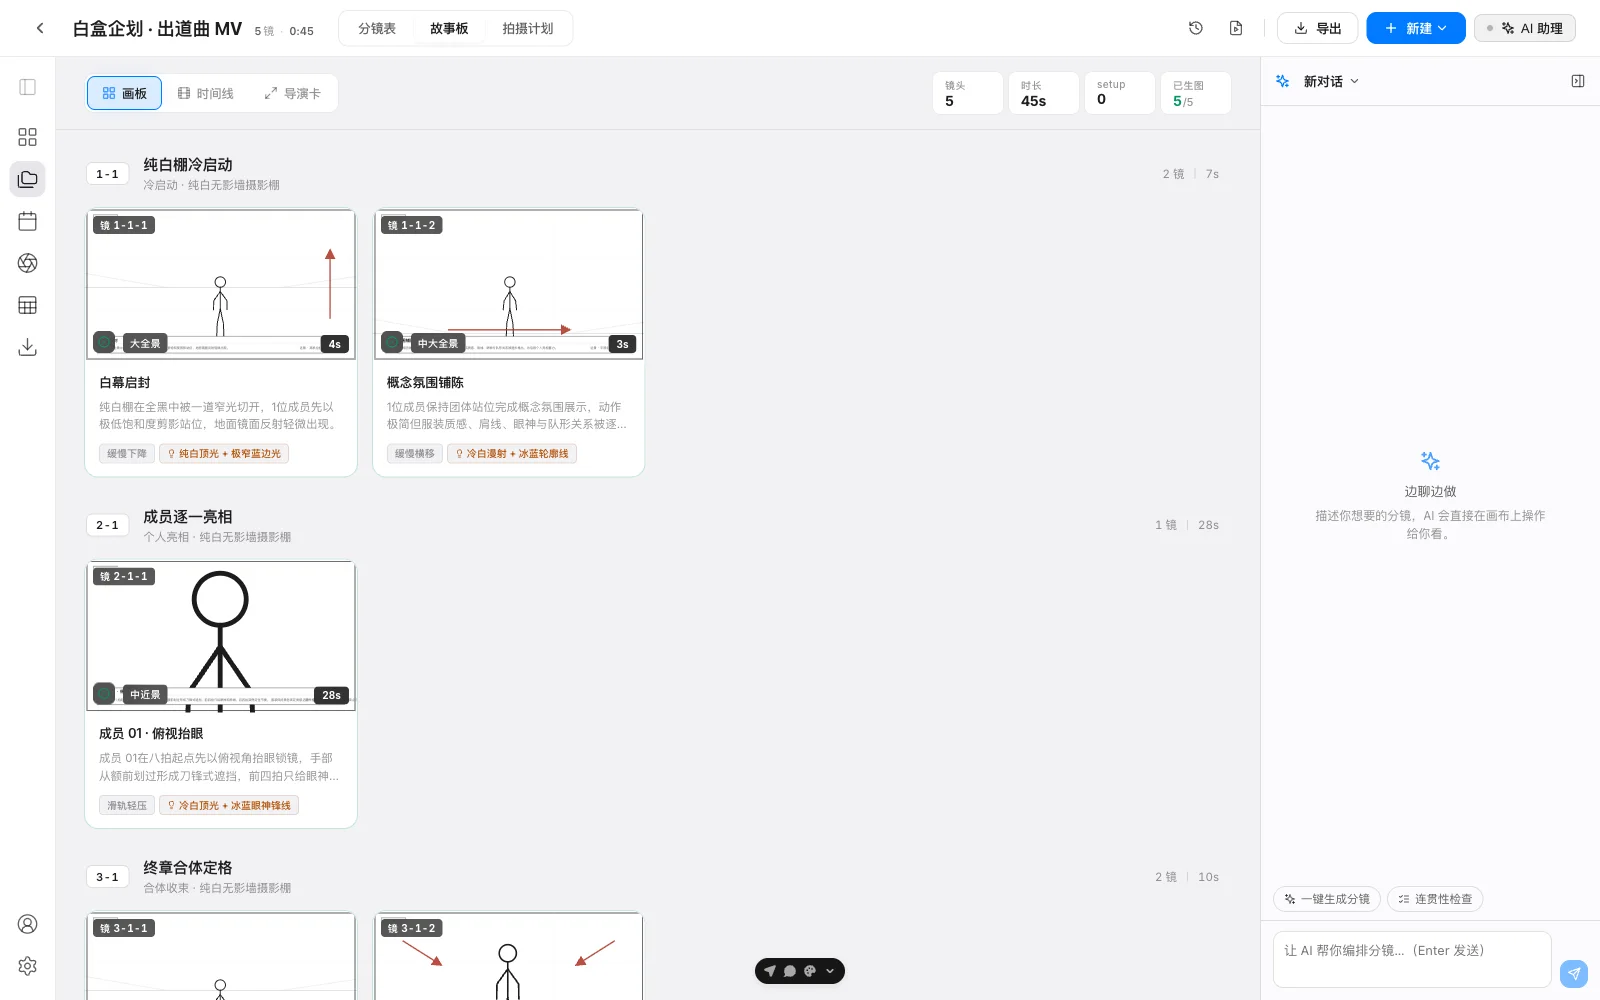Click scene badge 1-1
Screen dimensions: 1600x1000
(107, 174)
